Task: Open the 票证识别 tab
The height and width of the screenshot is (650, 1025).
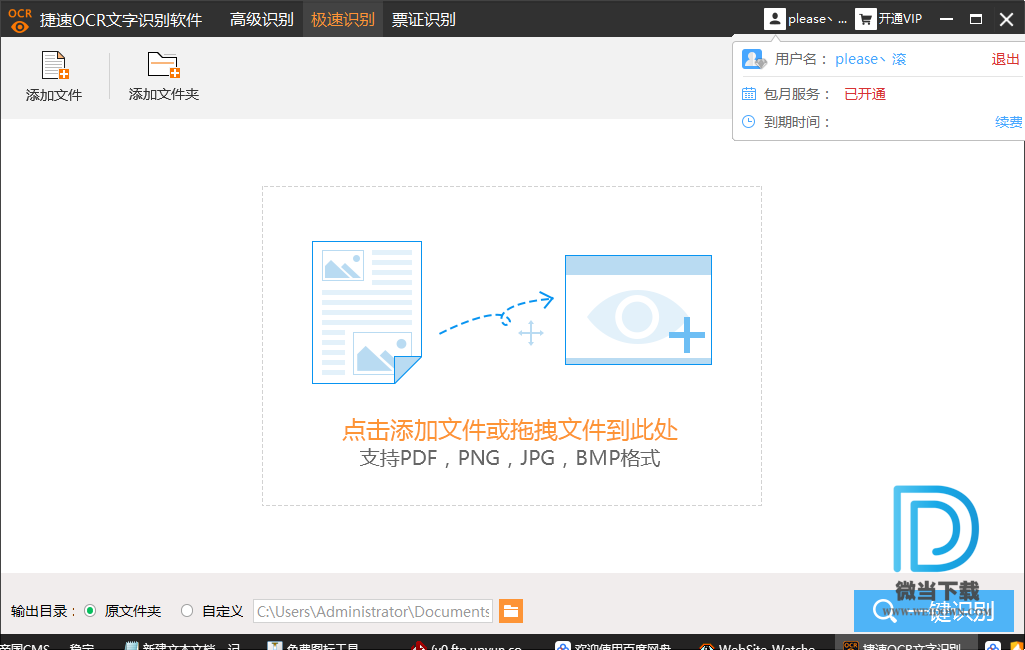Action: 423,19
